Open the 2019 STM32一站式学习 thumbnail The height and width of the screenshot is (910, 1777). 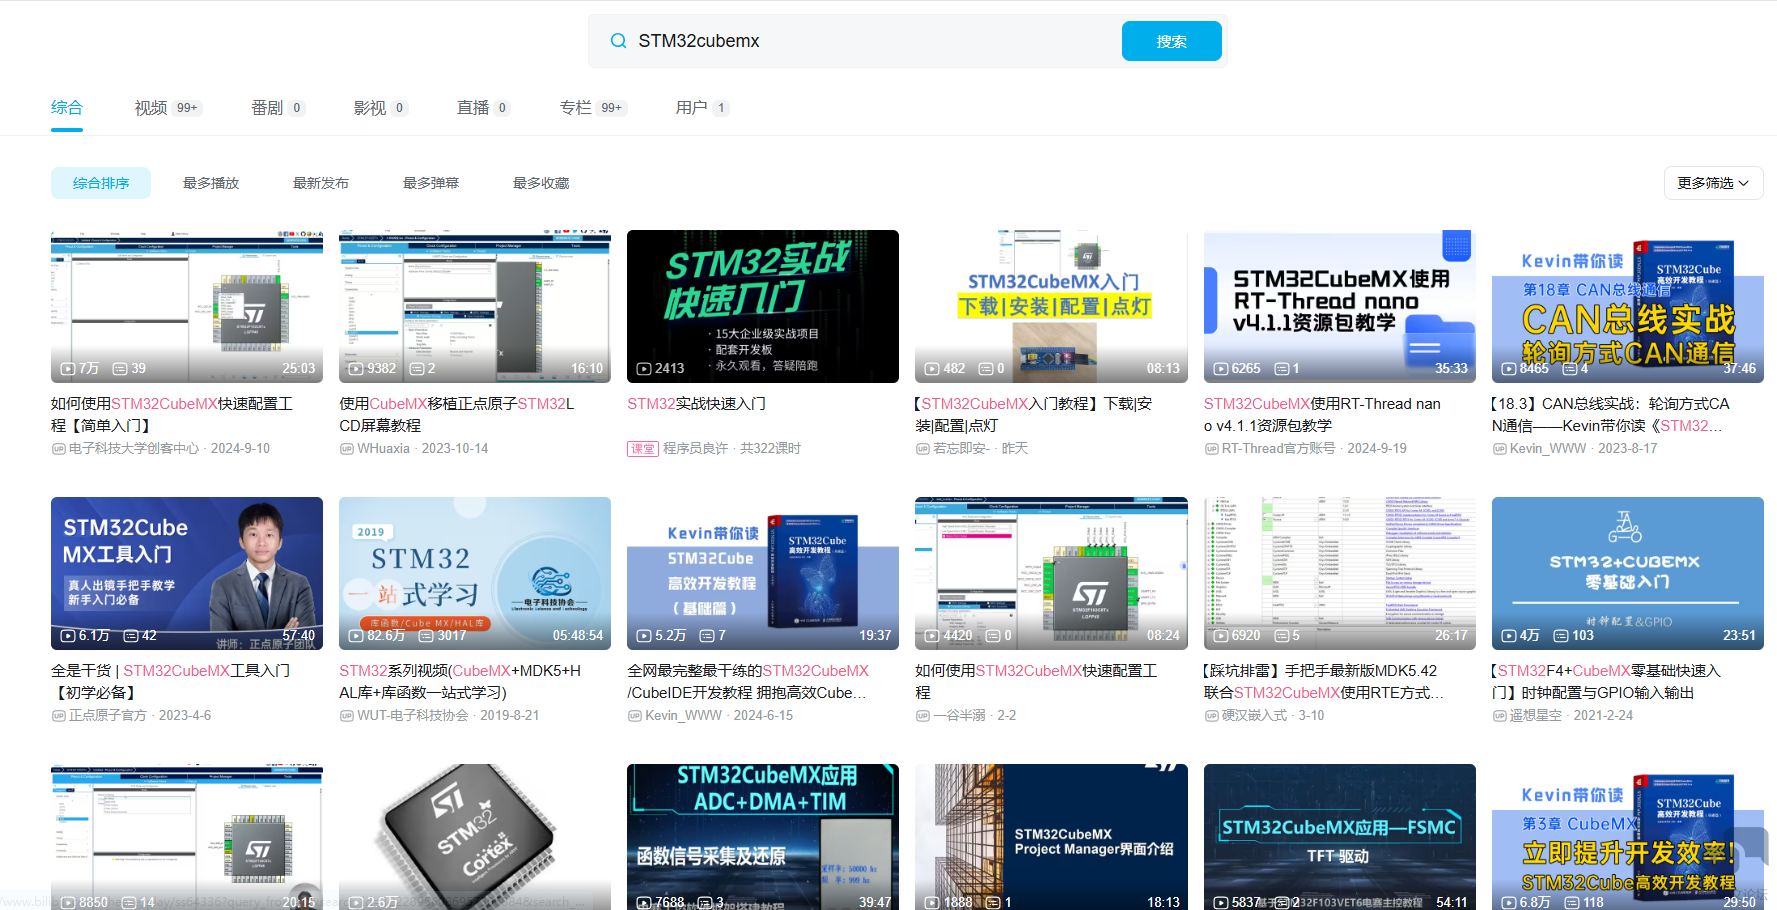click(475, 573)
